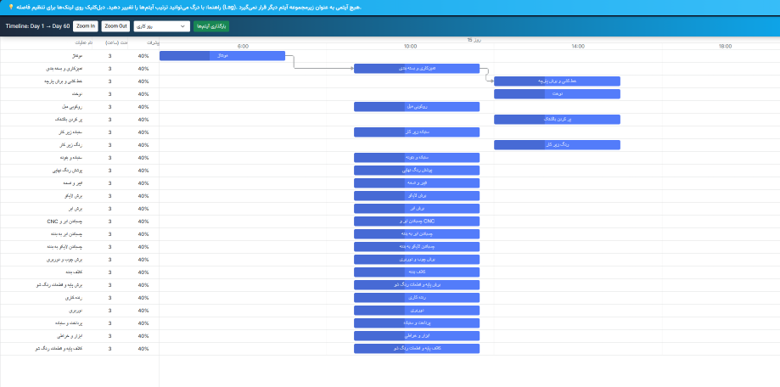780x387 pixels.
Task: Click the Zoom In button
Action: [x=86, y=26]
